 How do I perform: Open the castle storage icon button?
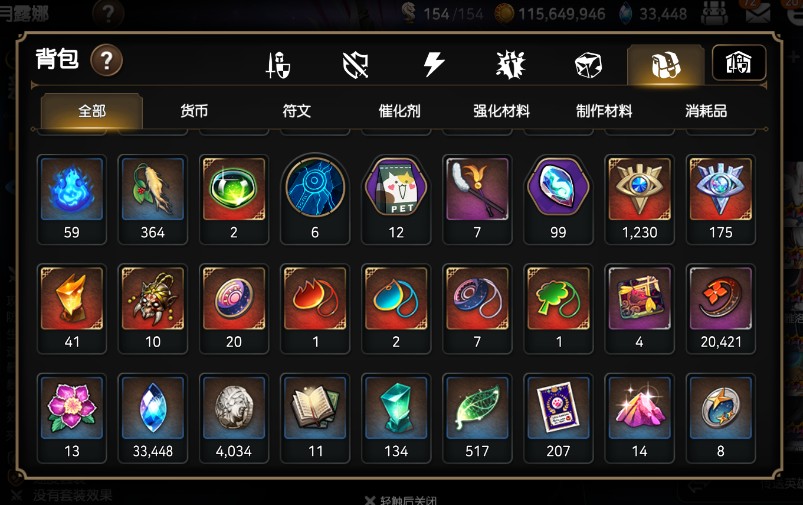point(739,64)
